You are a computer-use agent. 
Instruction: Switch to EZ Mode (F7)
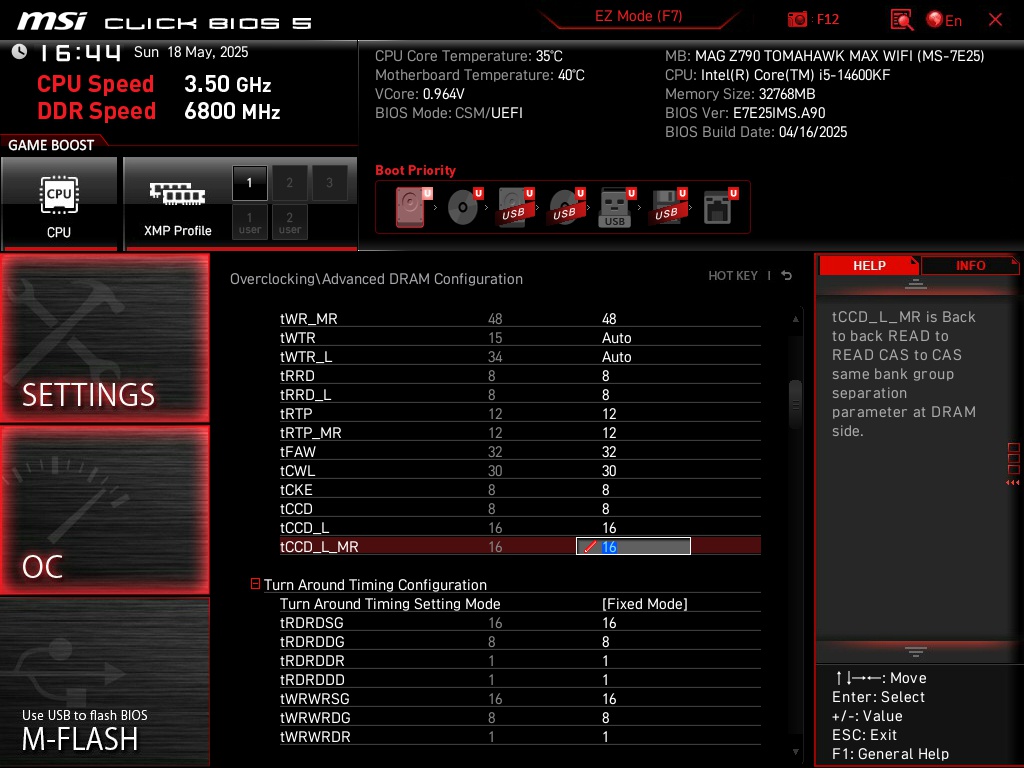[x=638, y=16]
